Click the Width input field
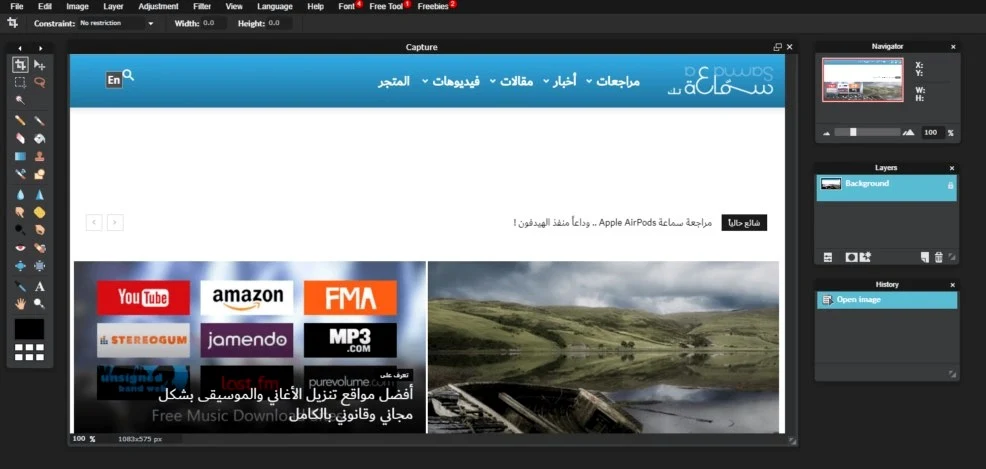Image resolution: width=986 pixels, height=469 pixels. click(x=214, y=23)
